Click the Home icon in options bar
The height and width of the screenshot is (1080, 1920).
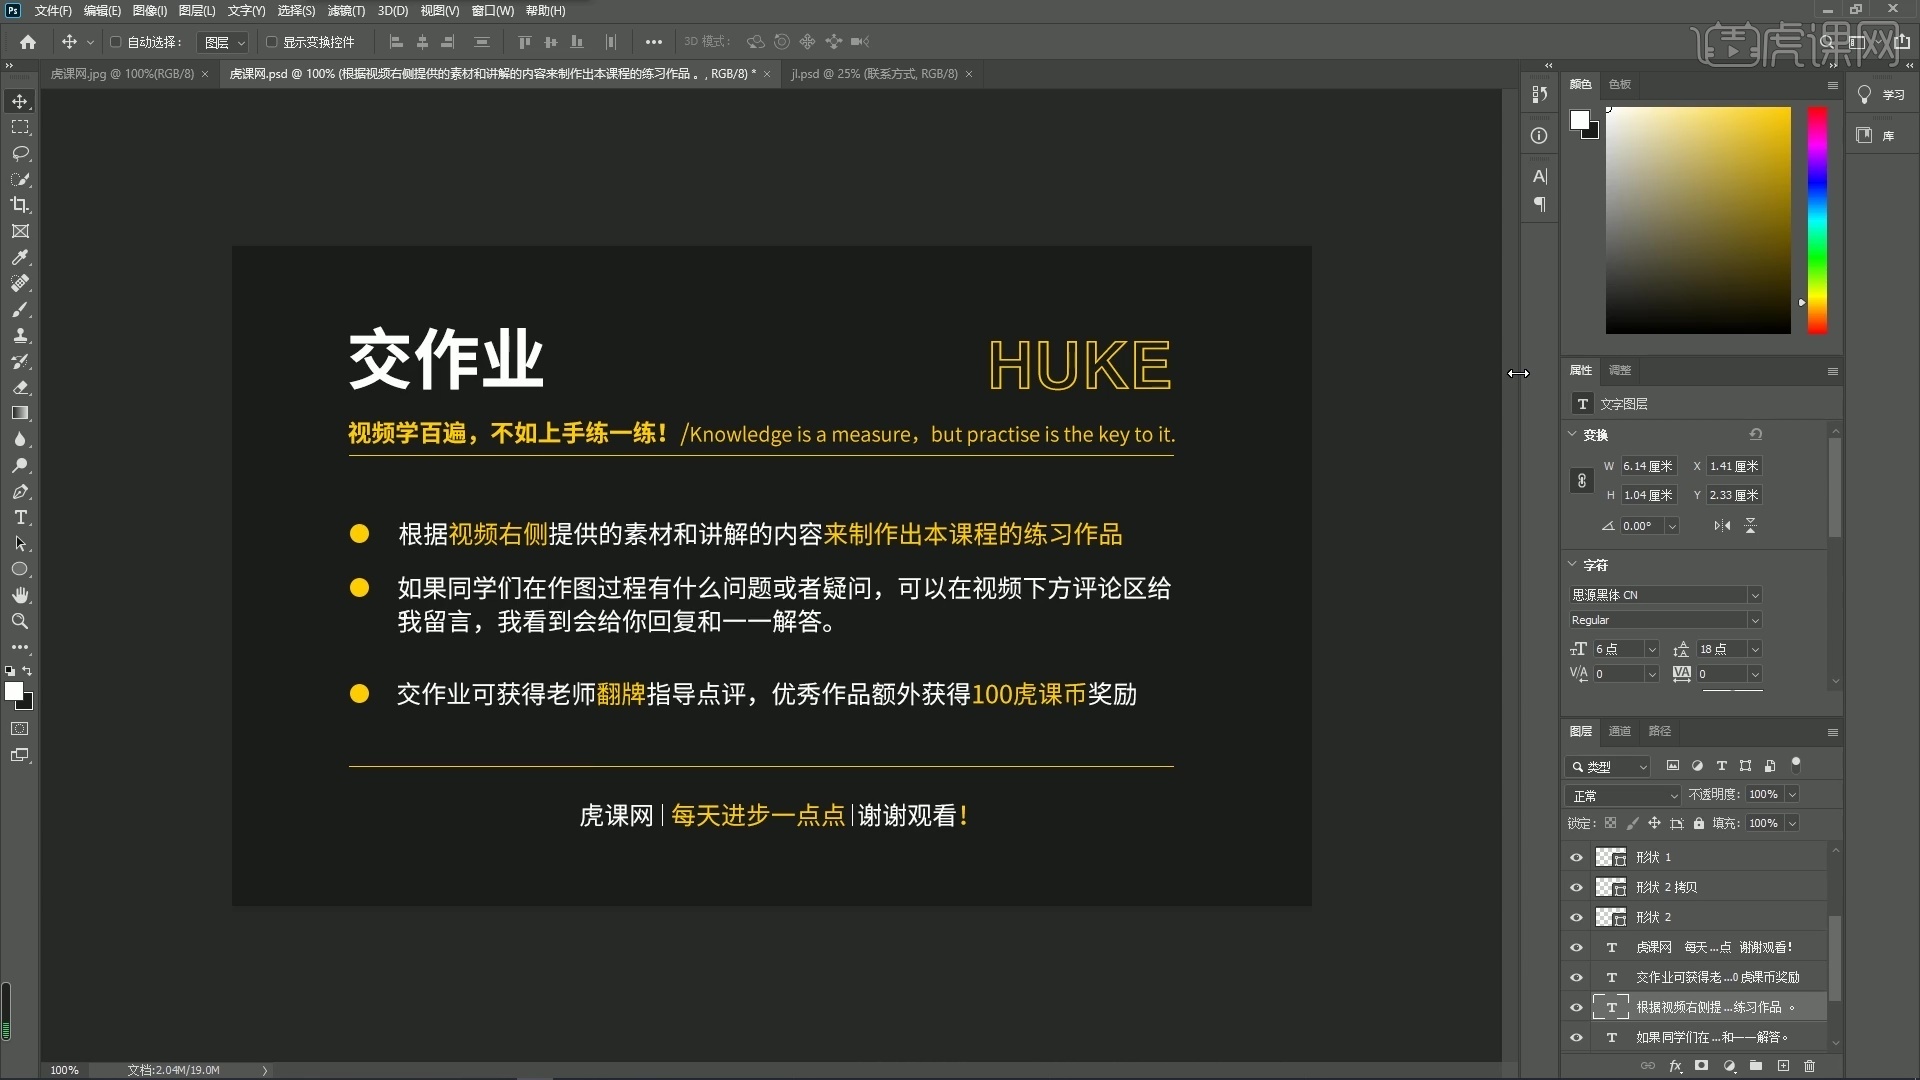(x=28, y=42)
